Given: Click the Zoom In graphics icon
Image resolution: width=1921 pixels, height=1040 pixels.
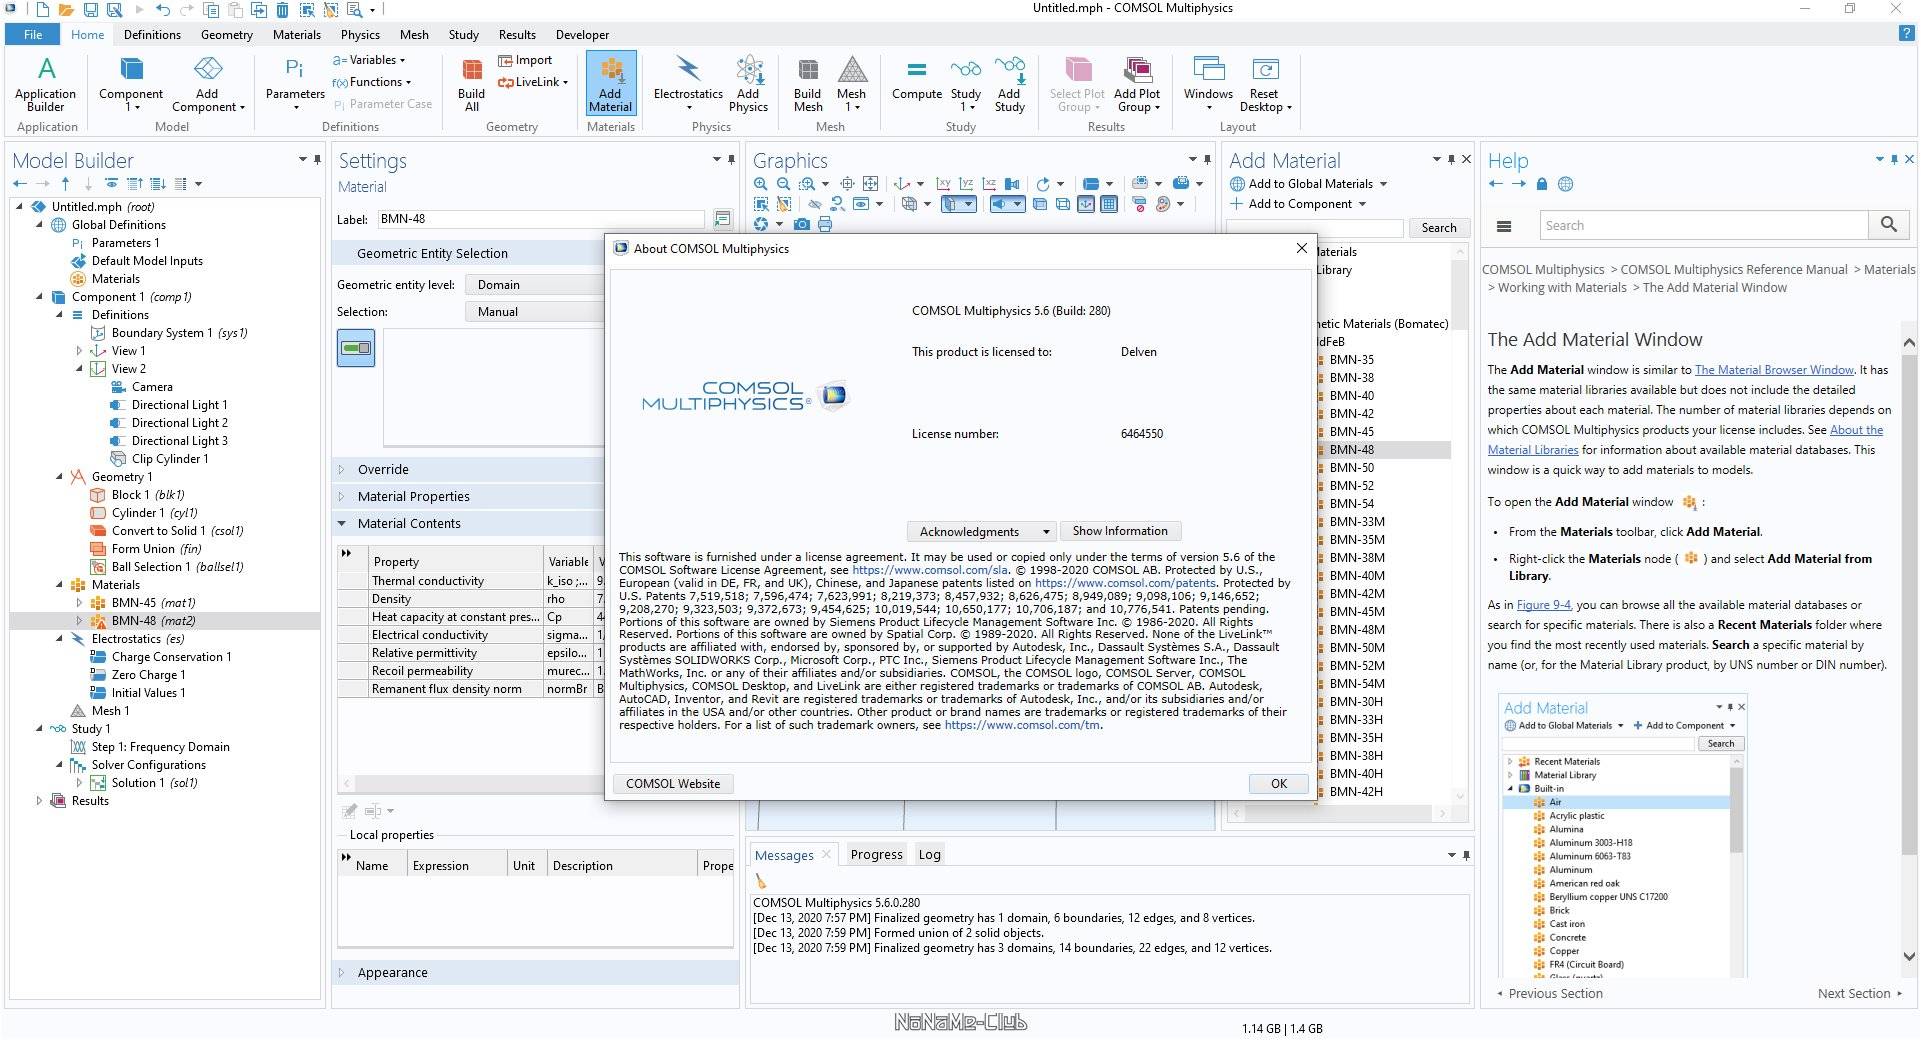Looking at the screenshot, I should pyautogui.click(x=760, y=184).
